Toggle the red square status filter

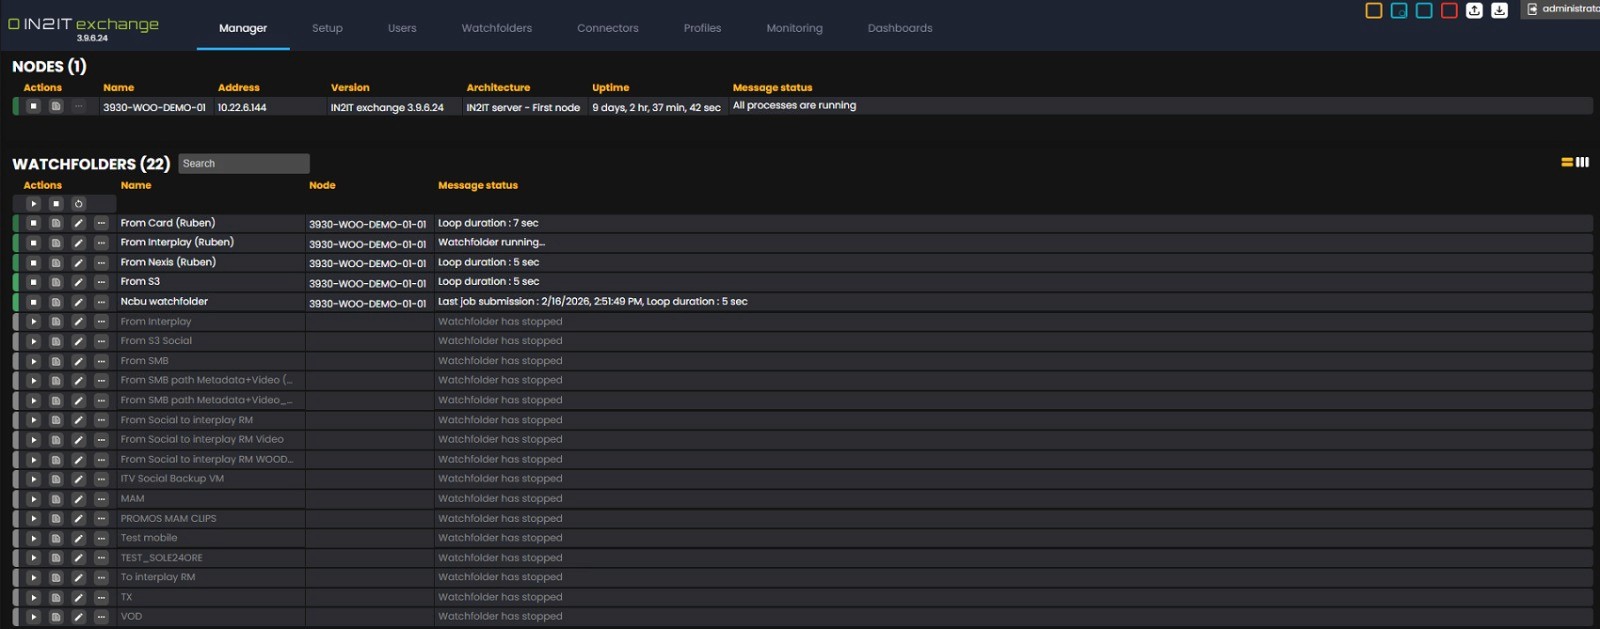click(1449, 10)
